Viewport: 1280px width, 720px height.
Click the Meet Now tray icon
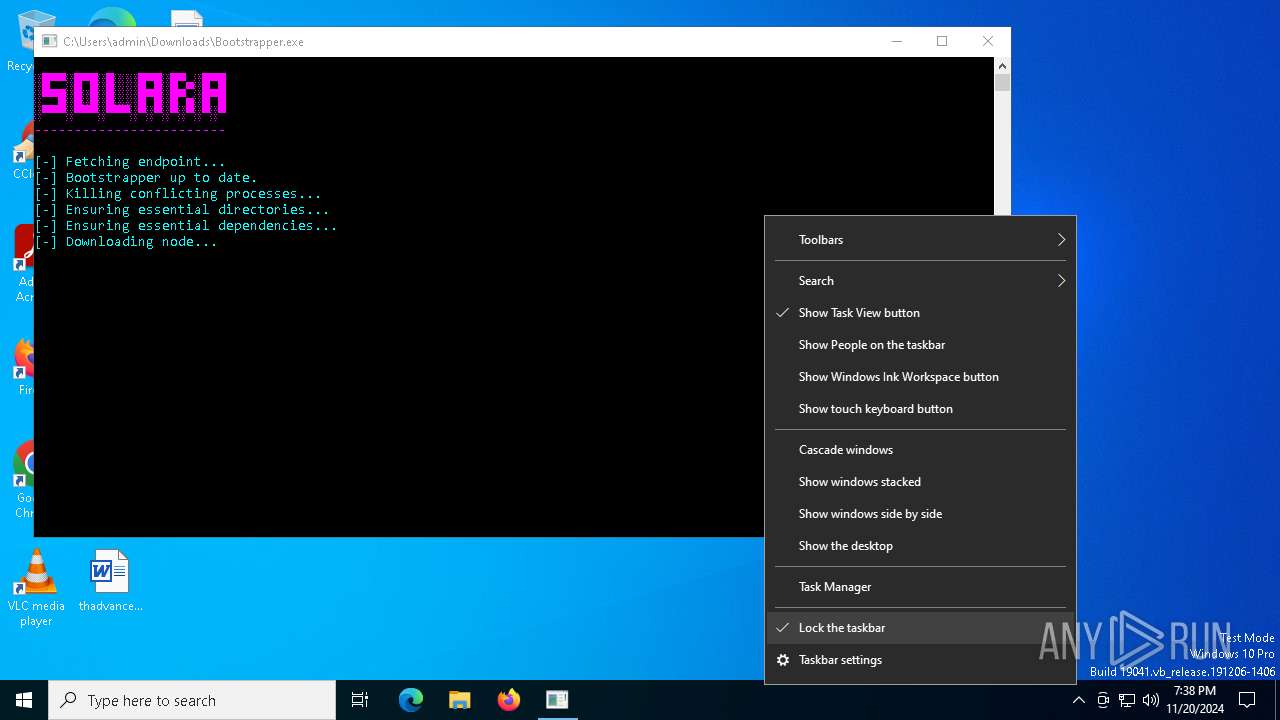pyautogui.click(x=1103, y=700)
